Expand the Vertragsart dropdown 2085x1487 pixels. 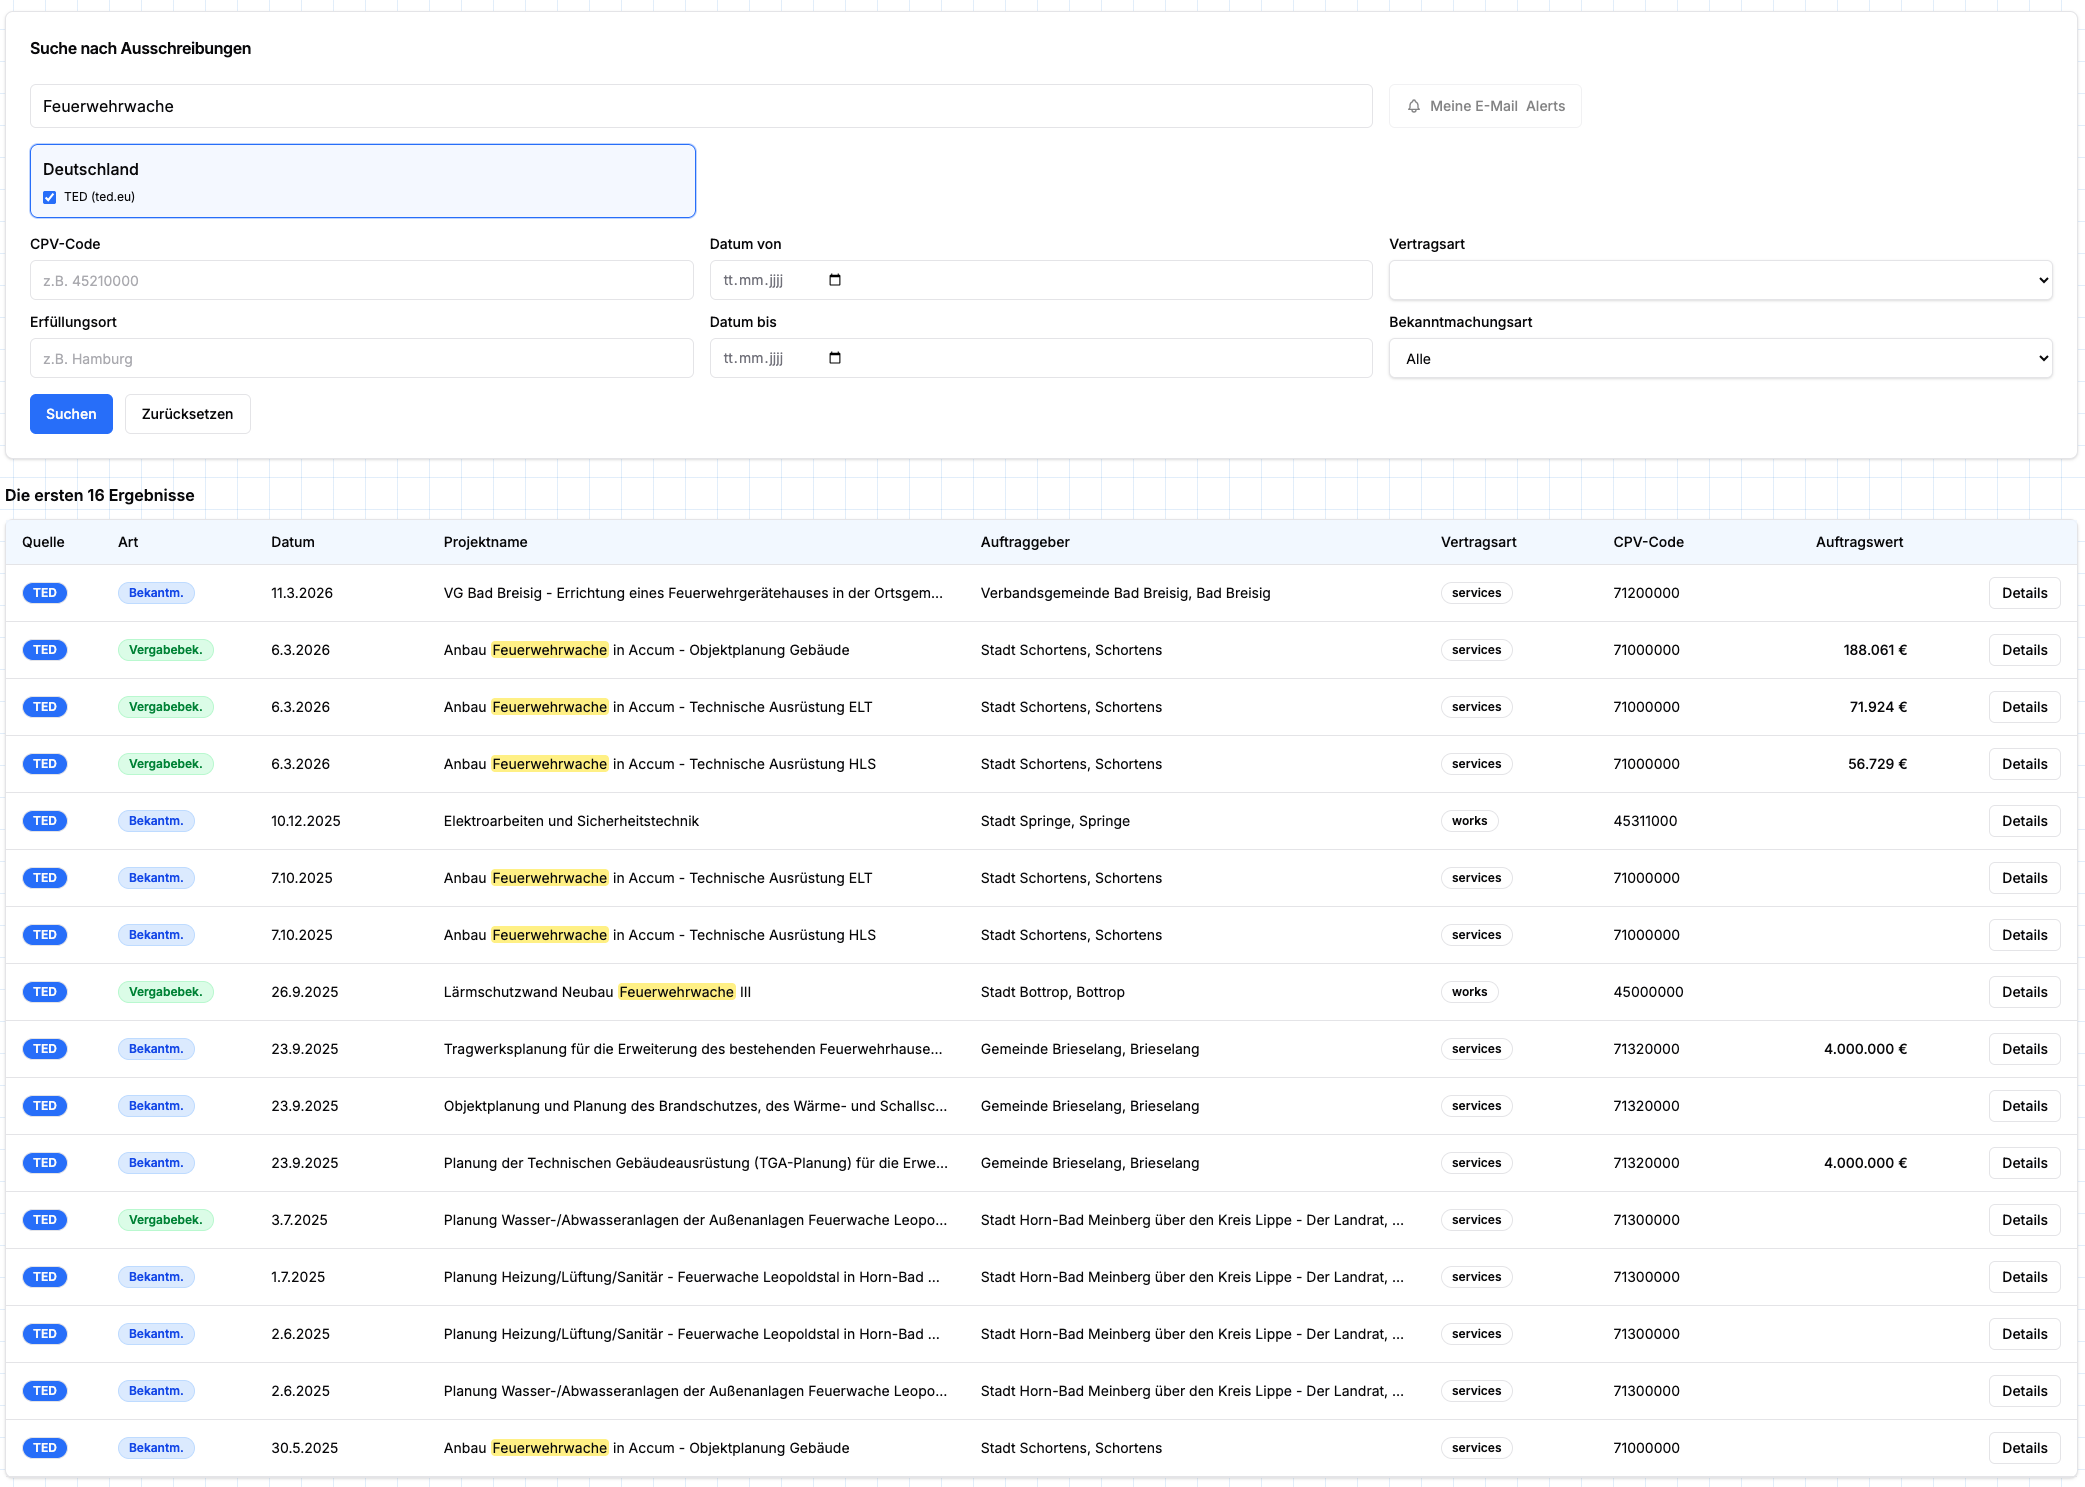(1720, 280)
